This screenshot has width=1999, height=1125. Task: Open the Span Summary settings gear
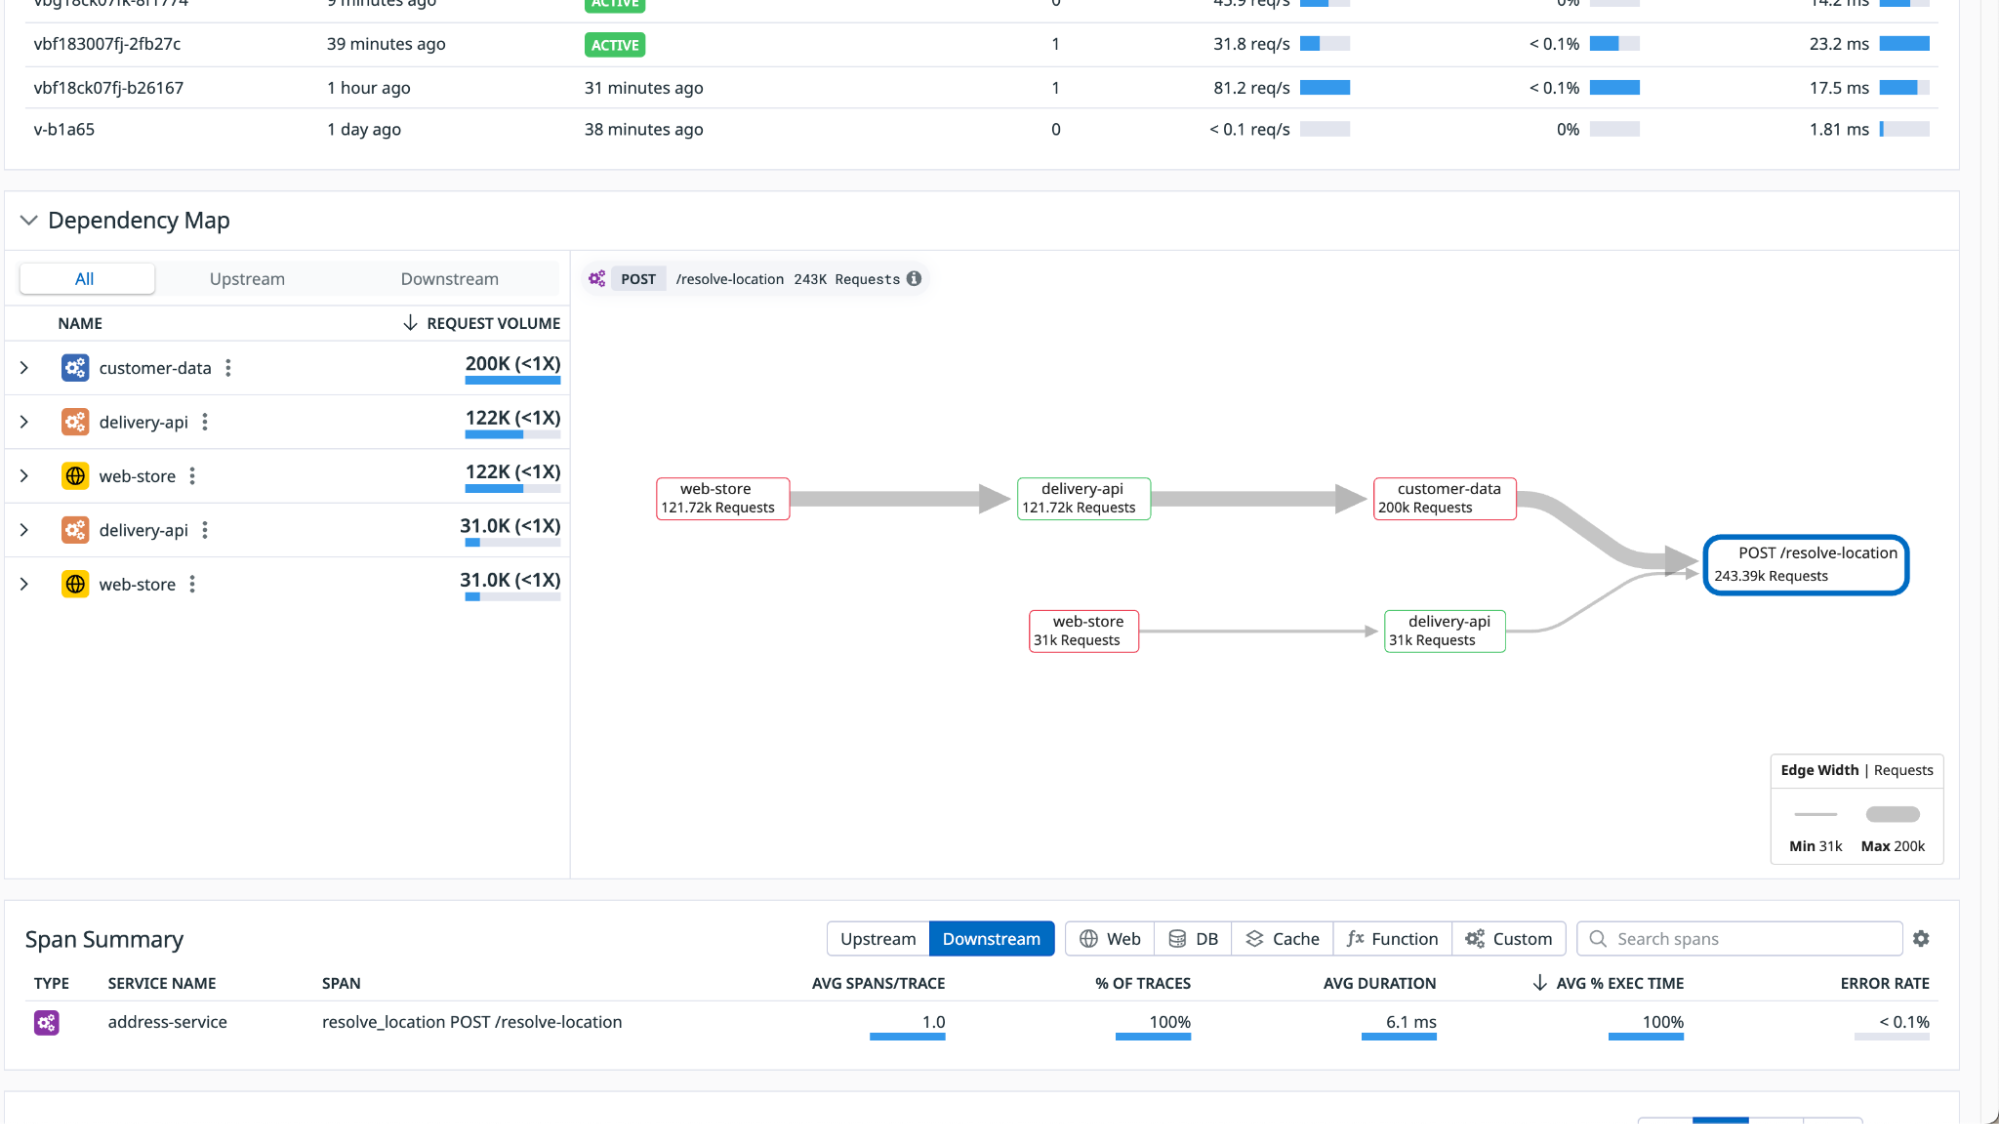pos(1921,938)
